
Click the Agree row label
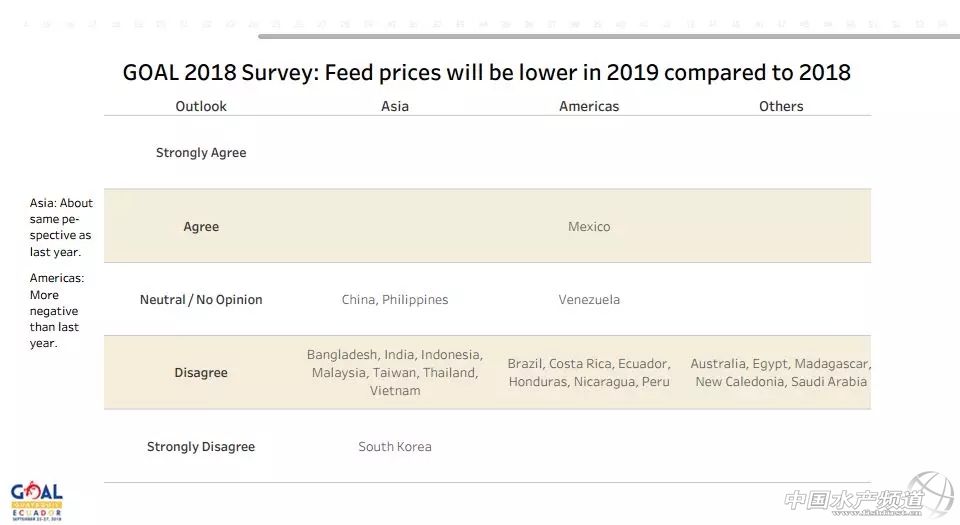click(201, 227)
